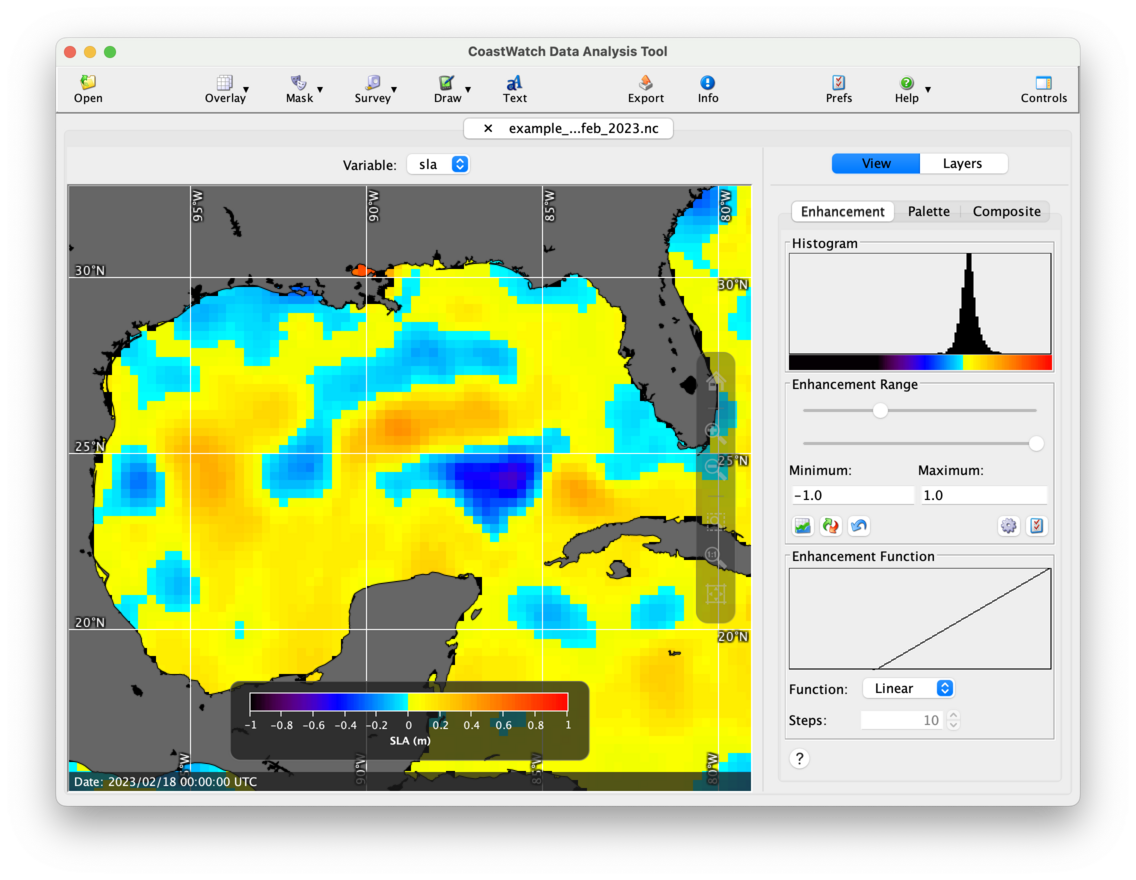Image resolution: width=1136 pixels, height=880 pixels.
Task: Click the Export toolbar icon
Action: [645, 84]
